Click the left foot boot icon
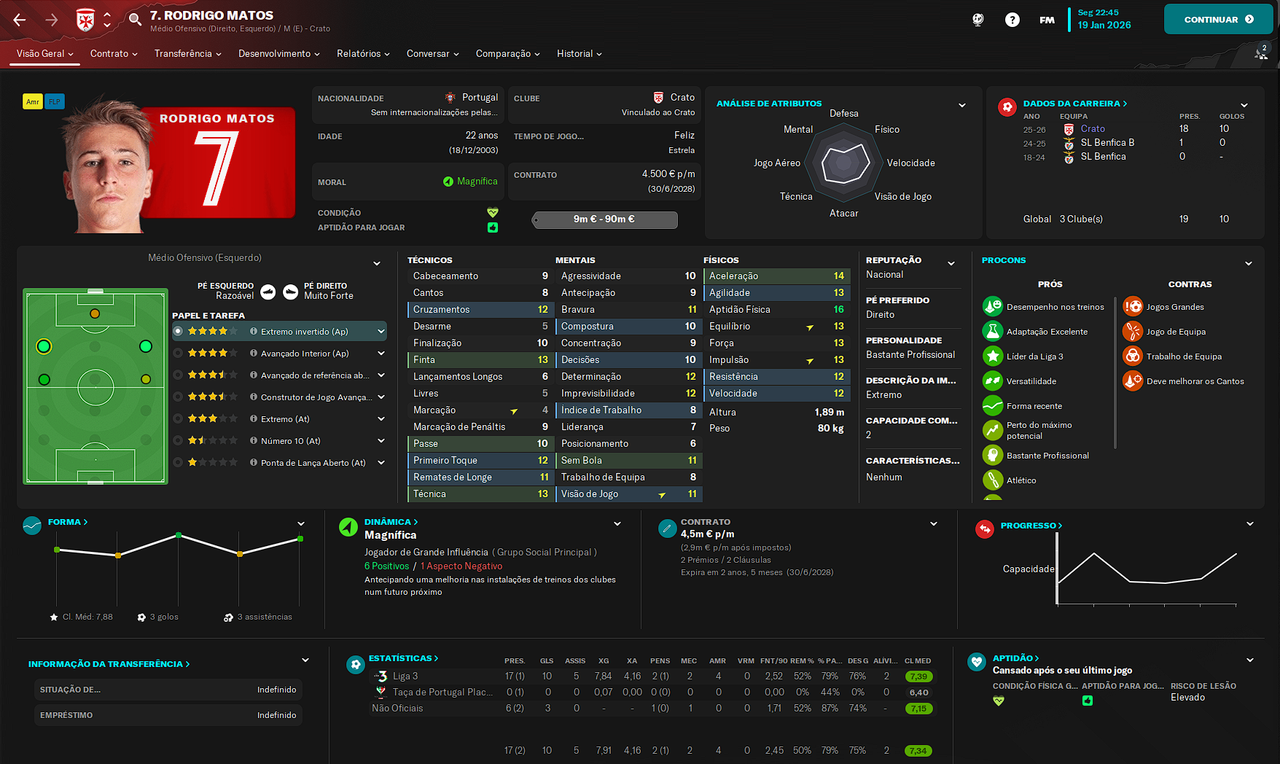Viewport: 1280px width, 764px height. [x=267, y=291]
